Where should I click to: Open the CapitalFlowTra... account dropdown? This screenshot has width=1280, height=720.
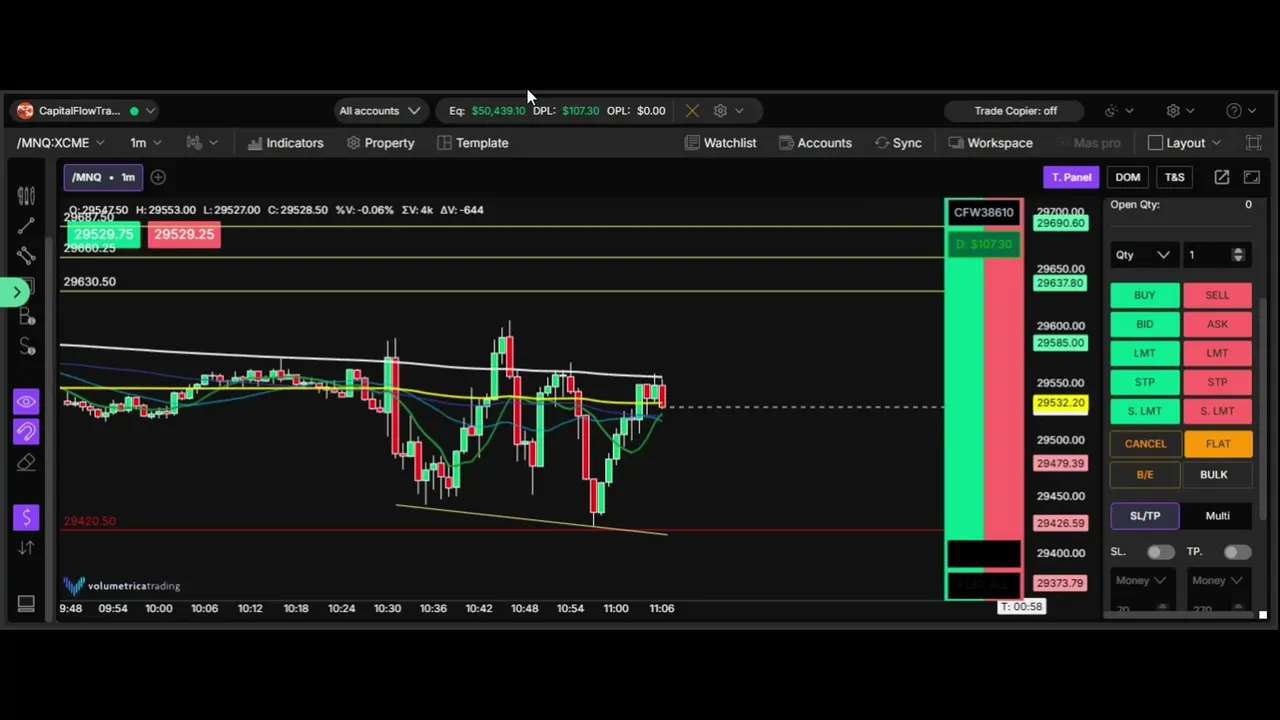pos(86,111)
